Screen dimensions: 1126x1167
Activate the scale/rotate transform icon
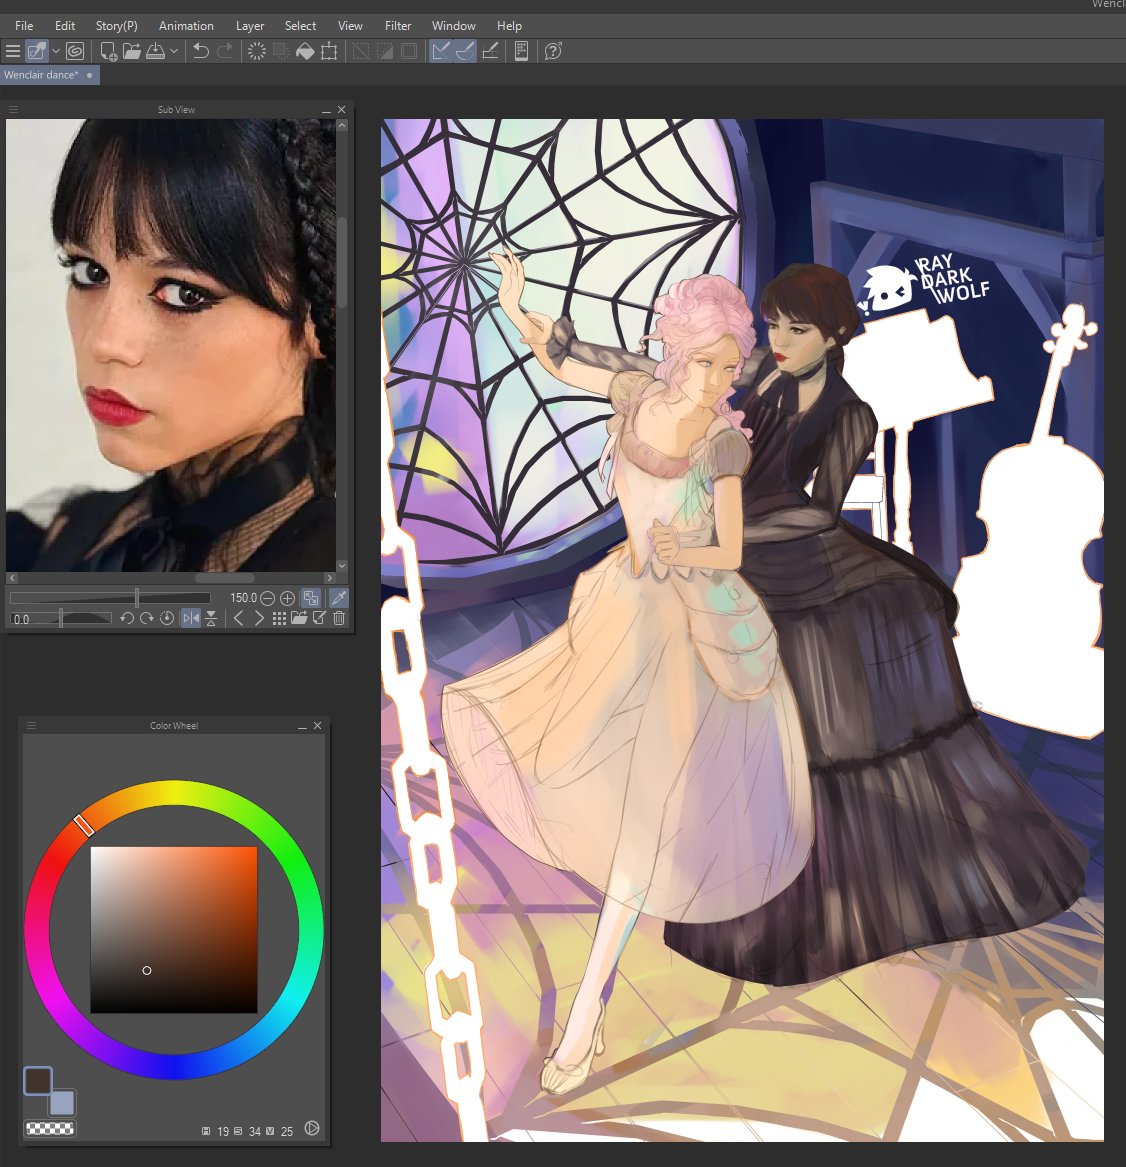(329, 51)
